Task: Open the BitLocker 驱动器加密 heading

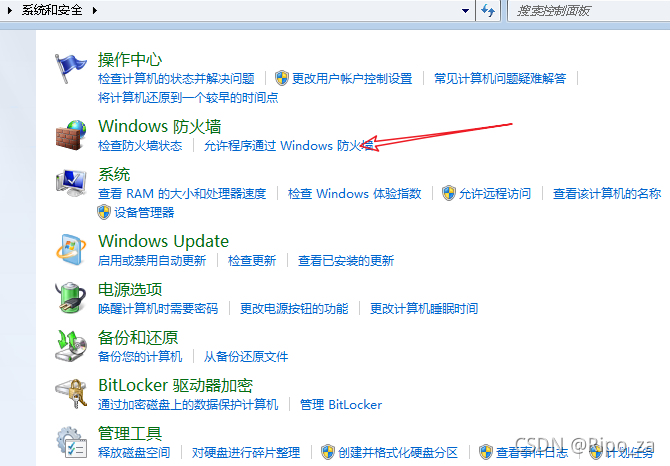Action: click(176, 385)
